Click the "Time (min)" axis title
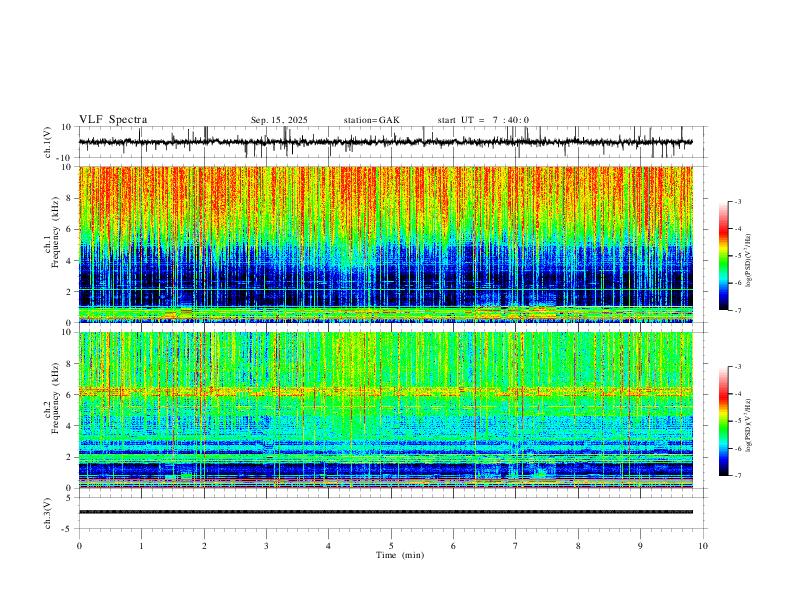Viewport: 792px width, 612px height. 400,555
